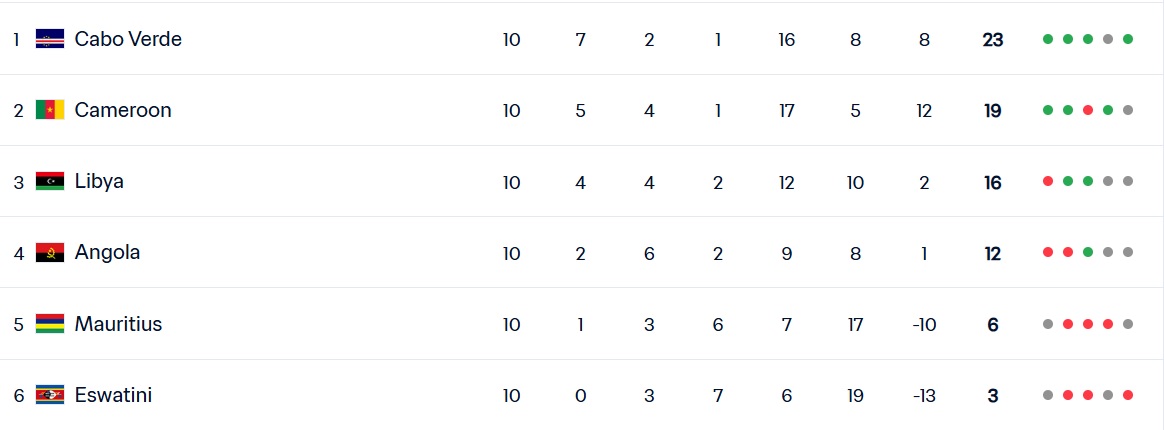Click Cabo Verde's first green form dot

(1048, 39)
